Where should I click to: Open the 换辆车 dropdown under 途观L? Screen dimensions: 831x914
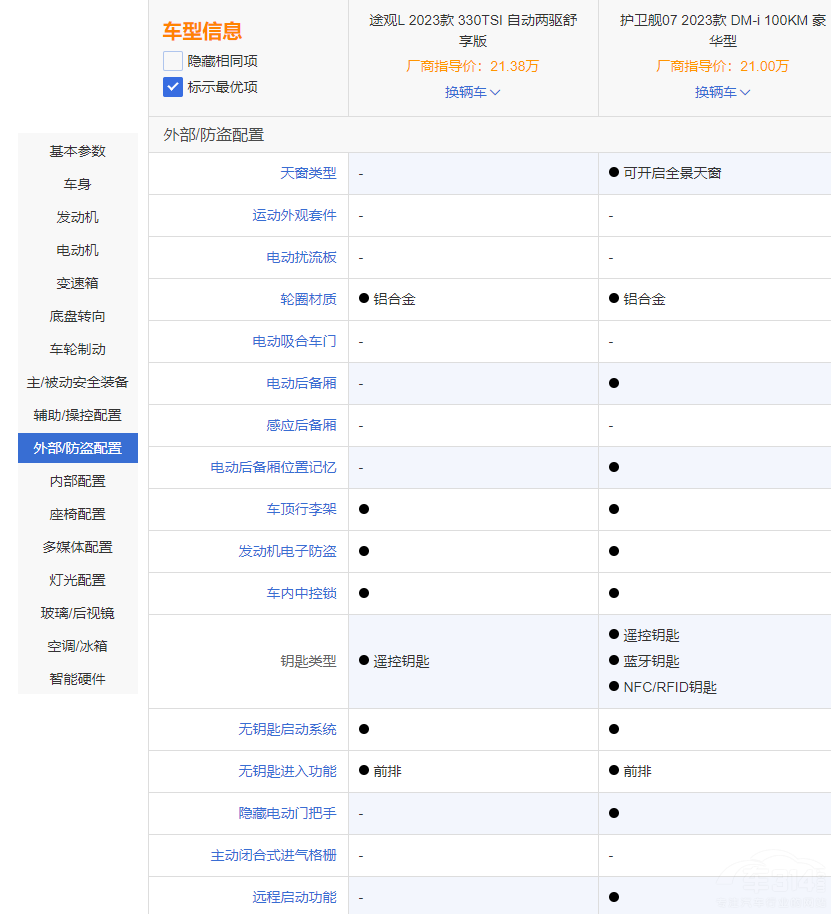click(471, 92)
